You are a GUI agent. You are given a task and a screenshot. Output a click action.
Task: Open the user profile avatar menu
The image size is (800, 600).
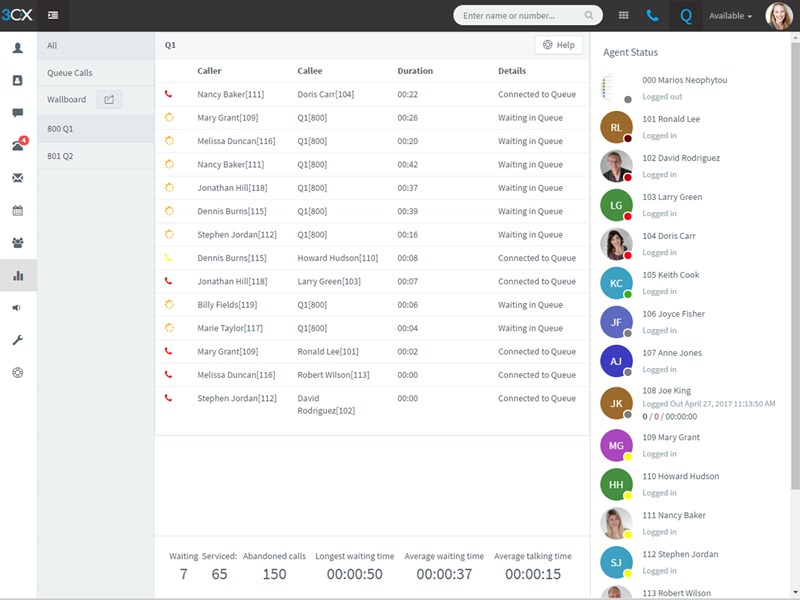[779, 16]
